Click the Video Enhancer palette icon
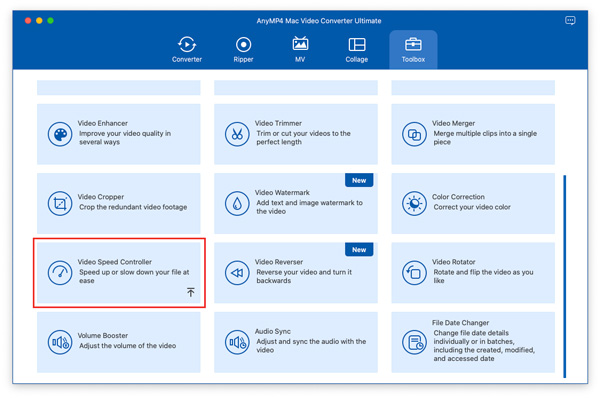Image resolution: width=600 pixels, height=398 pixels. pyautogui.click(x=60, y=134)
